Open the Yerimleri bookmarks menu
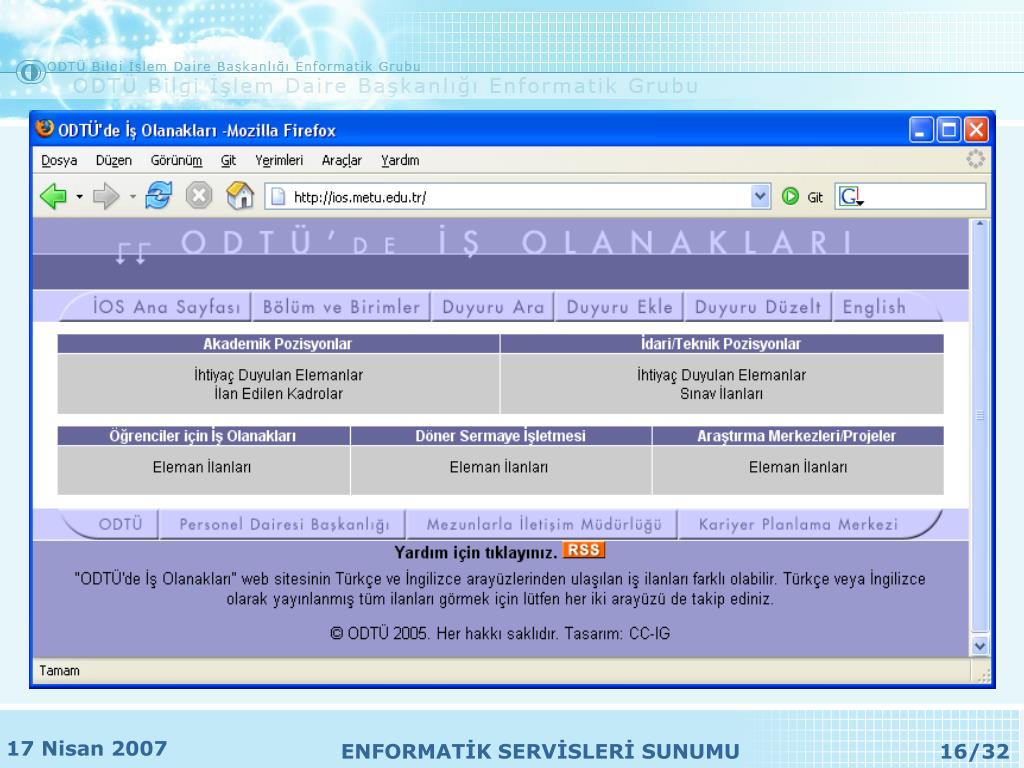 click(279, 161)
